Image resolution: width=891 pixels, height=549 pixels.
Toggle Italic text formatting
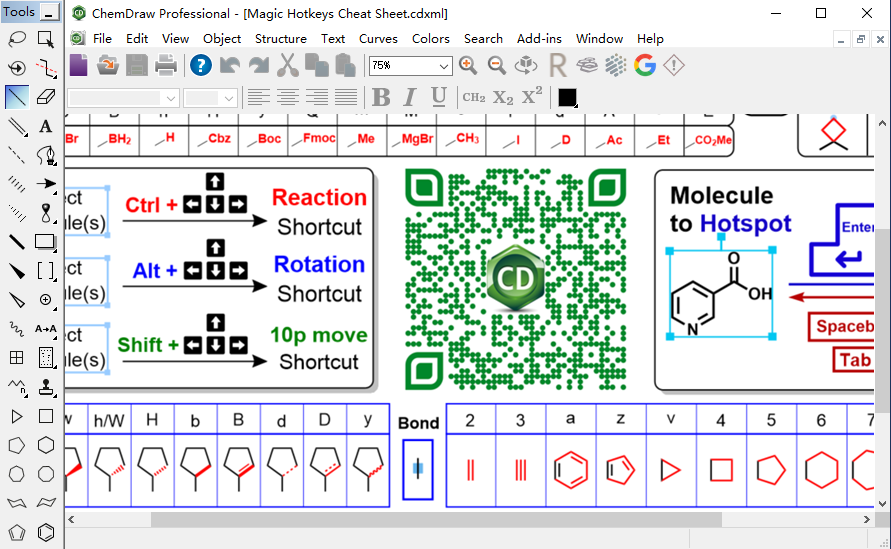click(410, 98)
